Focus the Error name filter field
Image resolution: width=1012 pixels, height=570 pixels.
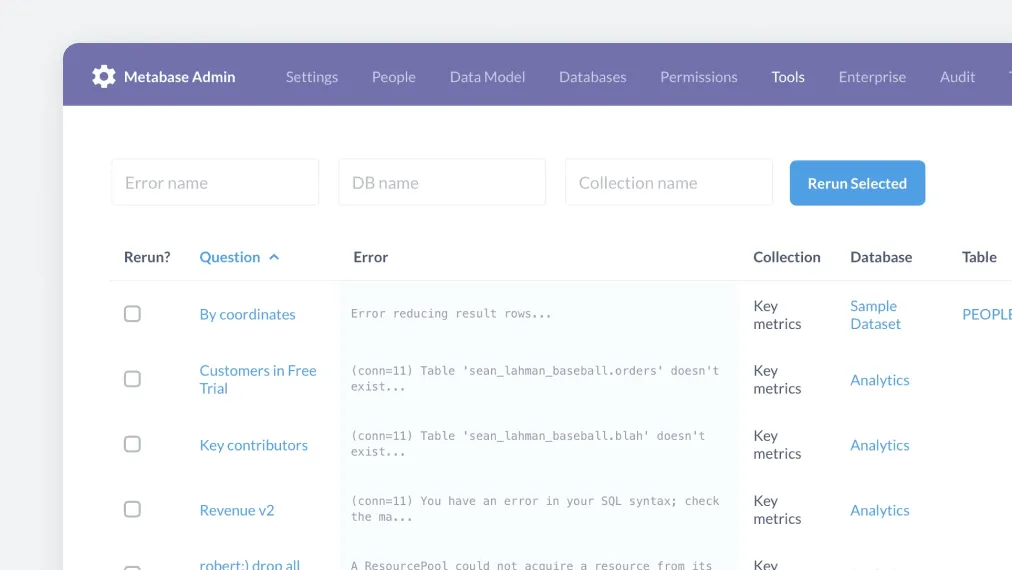click(215, 183)
